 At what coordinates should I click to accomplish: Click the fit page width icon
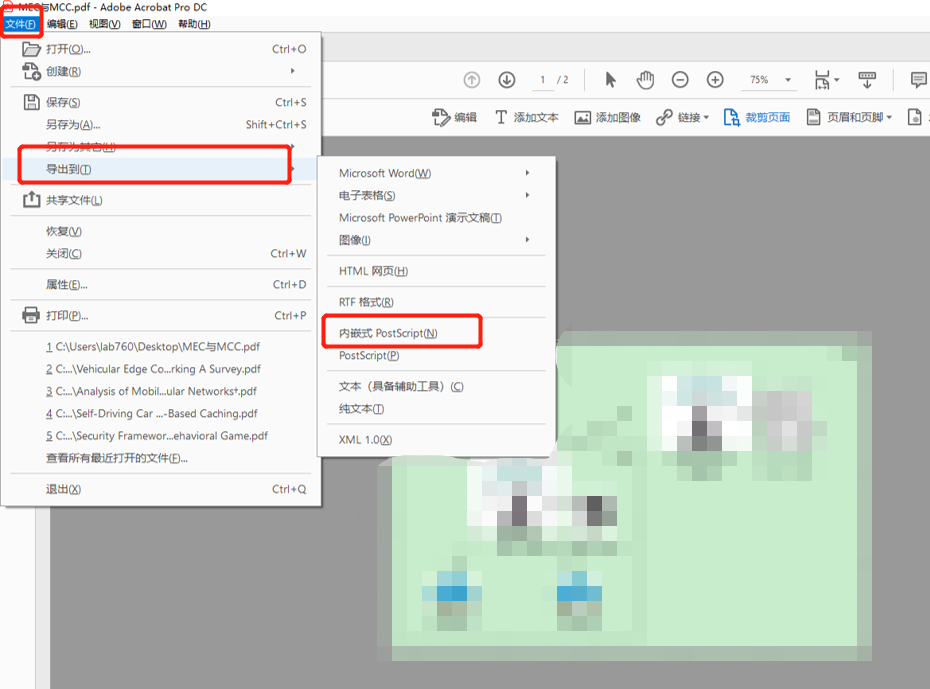coord(822,79)
